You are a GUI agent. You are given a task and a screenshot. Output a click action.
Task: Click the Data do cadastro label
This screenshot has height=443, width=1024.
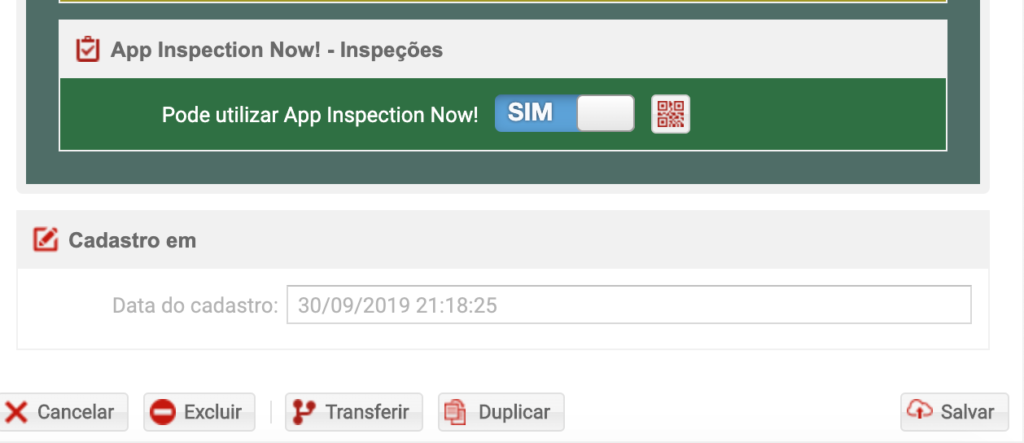tap(195, 305)
